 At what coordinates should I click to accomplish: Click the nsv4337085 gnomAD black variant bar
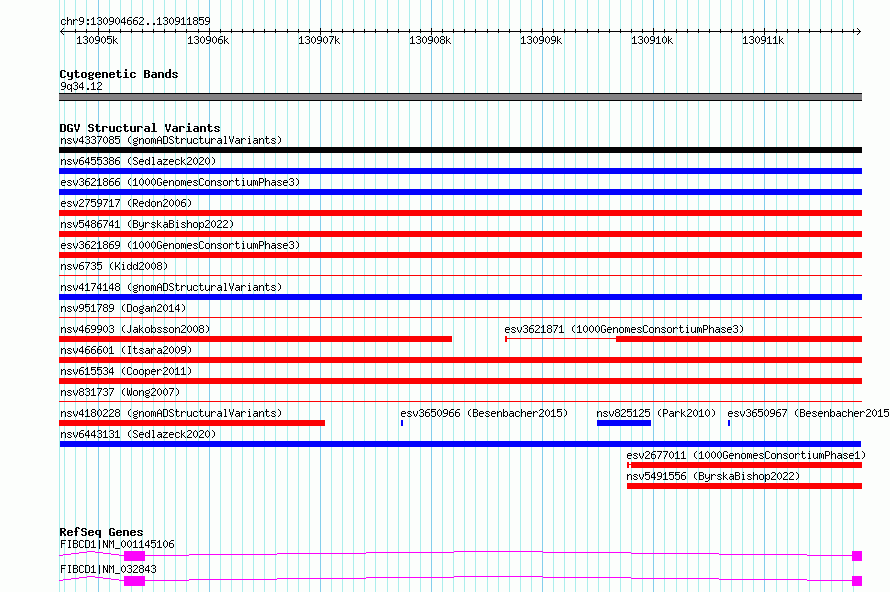coord(460,150)
